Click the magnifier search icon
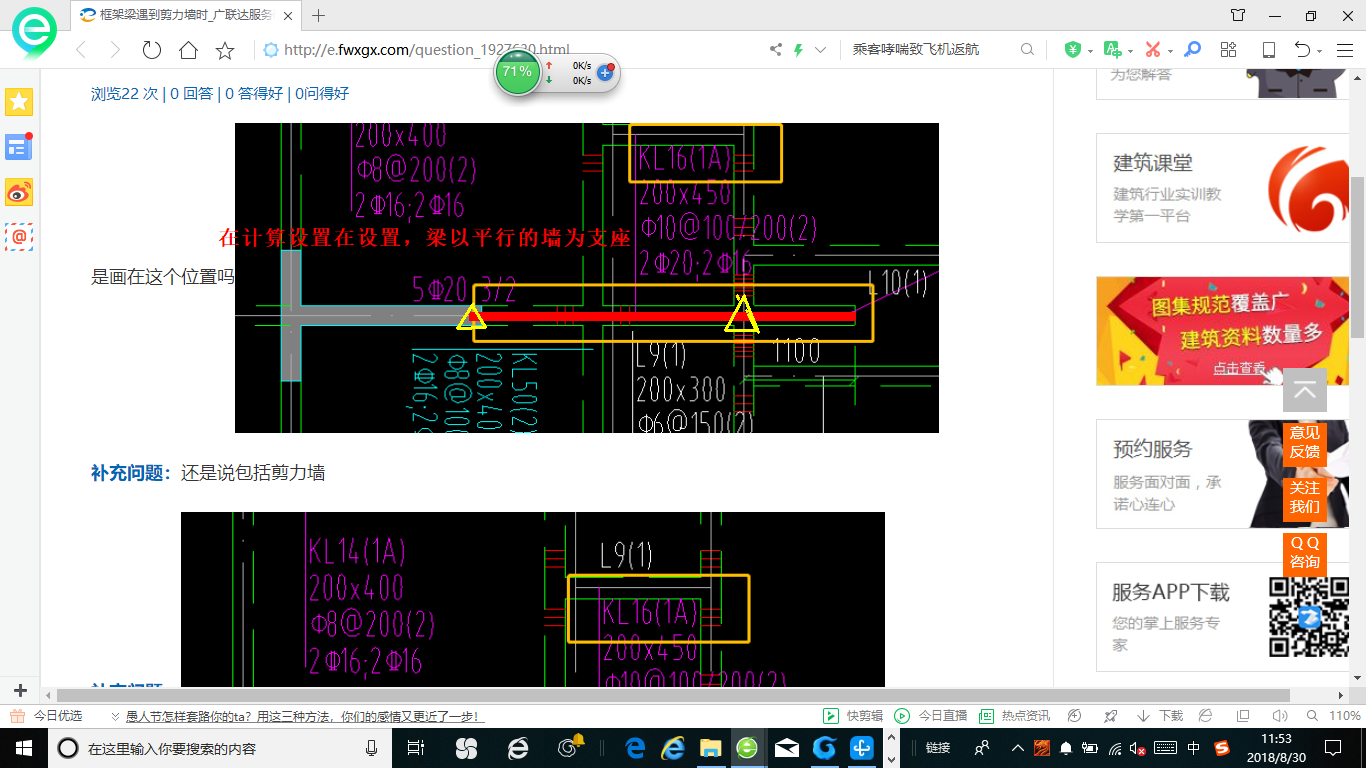 pyautogui.click(x=1027, y=50)
